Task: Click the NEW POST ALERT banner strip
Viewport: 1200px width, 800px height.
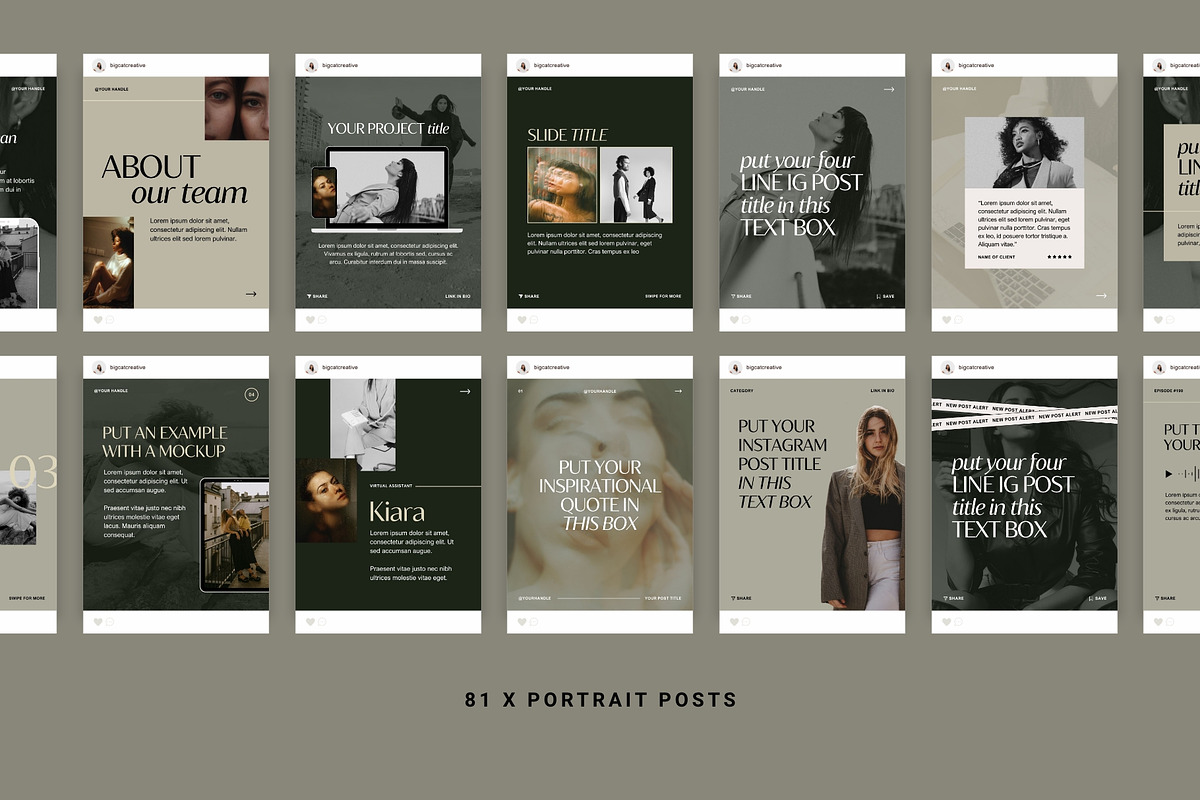Action: coord(1024,413)
